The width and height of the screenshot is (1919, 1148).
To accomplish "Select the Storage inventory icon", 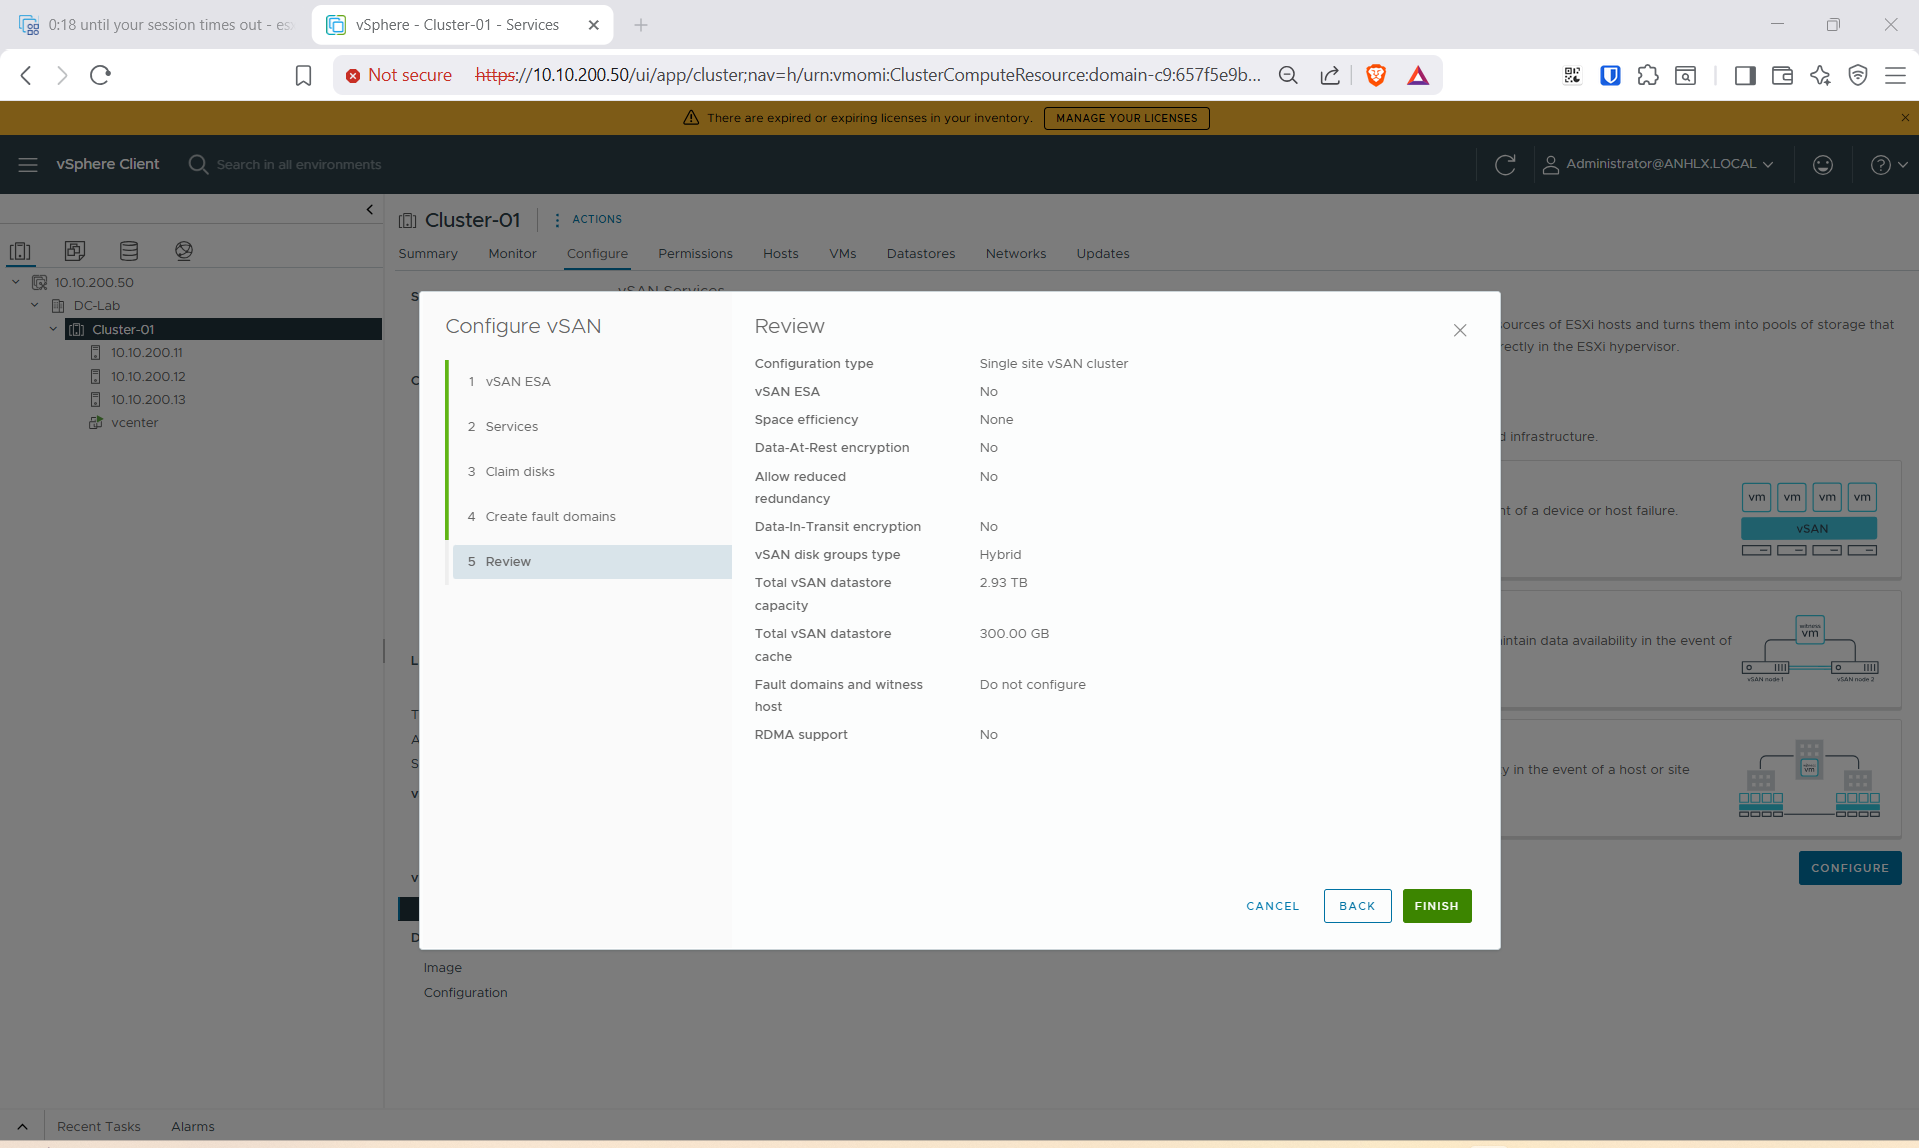I will (x=129, y=251).
